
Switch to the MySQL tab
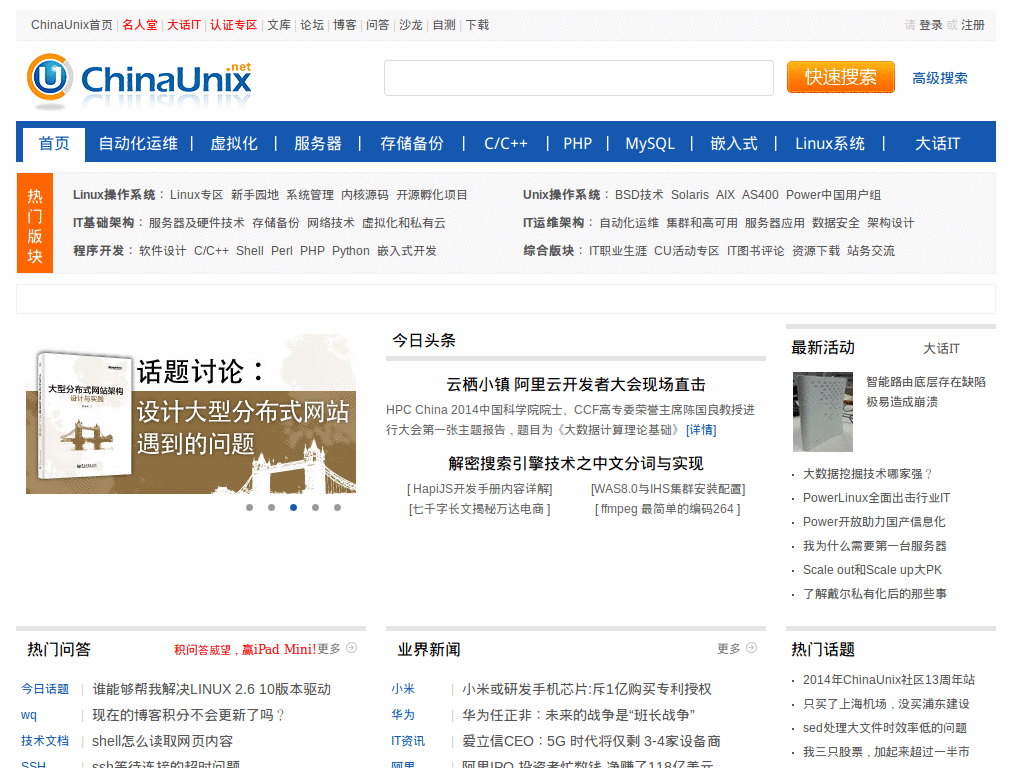(x=650, y=144)
